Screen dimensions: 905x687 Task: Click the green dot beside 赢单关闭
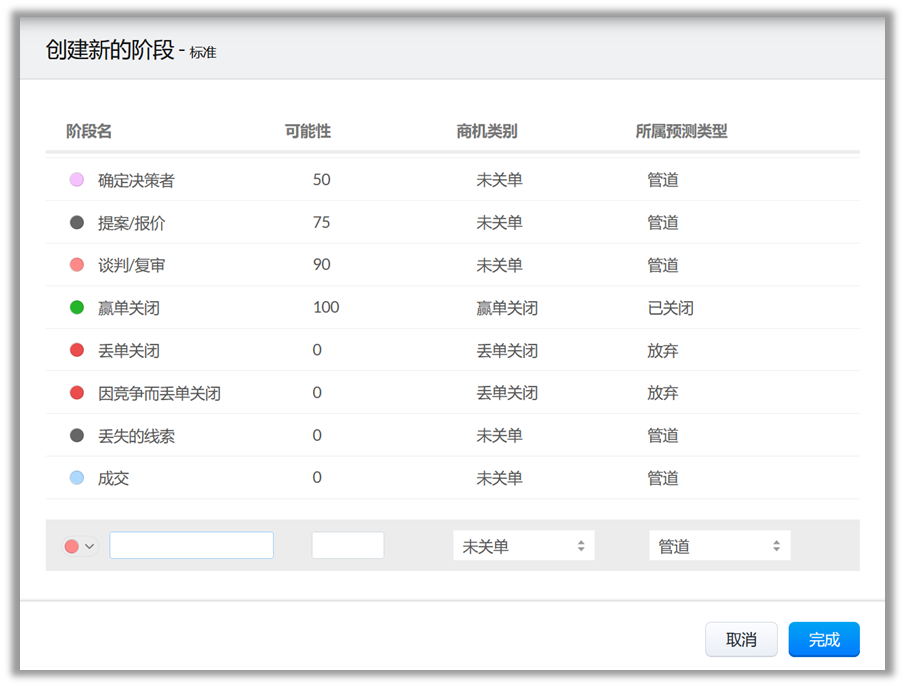77,308
